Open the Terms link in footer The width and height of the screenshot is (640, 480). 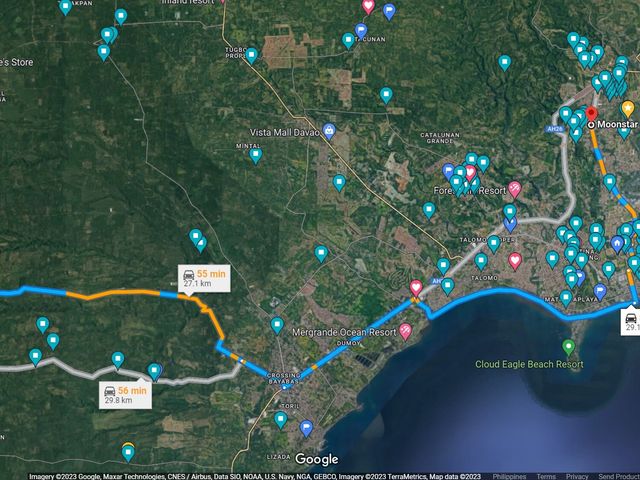(x=546, y=476)
